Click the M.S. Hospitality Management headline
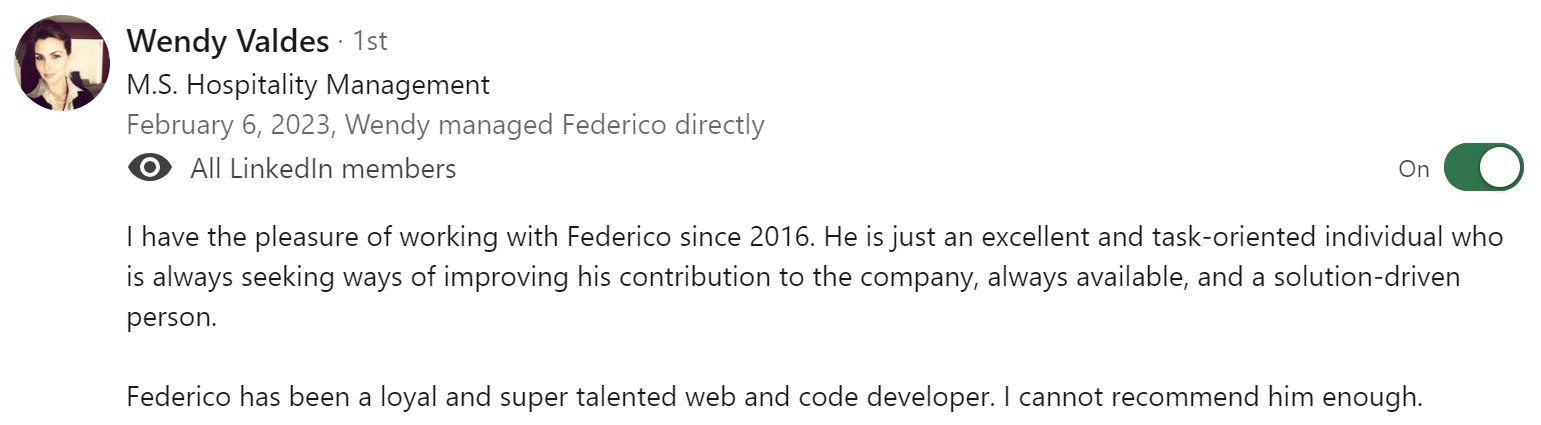The height and width of the screenshot is (425, 1541). (x=308, y=84)
